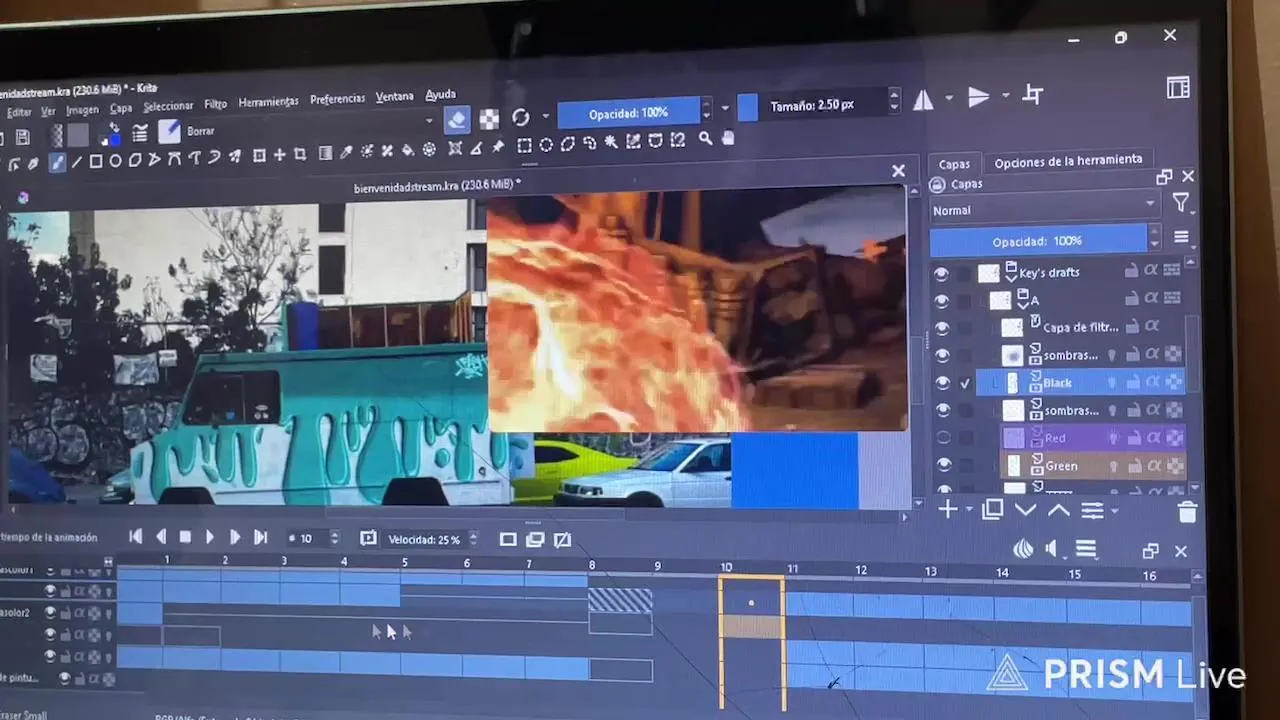
Task: Click the reload original preset icon
Action: (521, 117)
